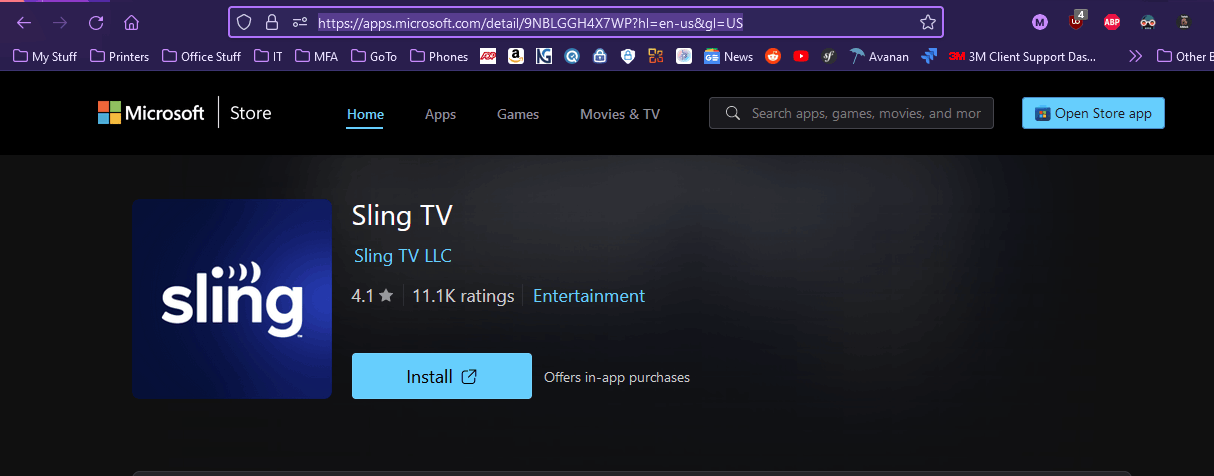Open the Reddit bookmark
This screenshot has height=476, width=1214.
pyautogui.click(x=772, y=56)
